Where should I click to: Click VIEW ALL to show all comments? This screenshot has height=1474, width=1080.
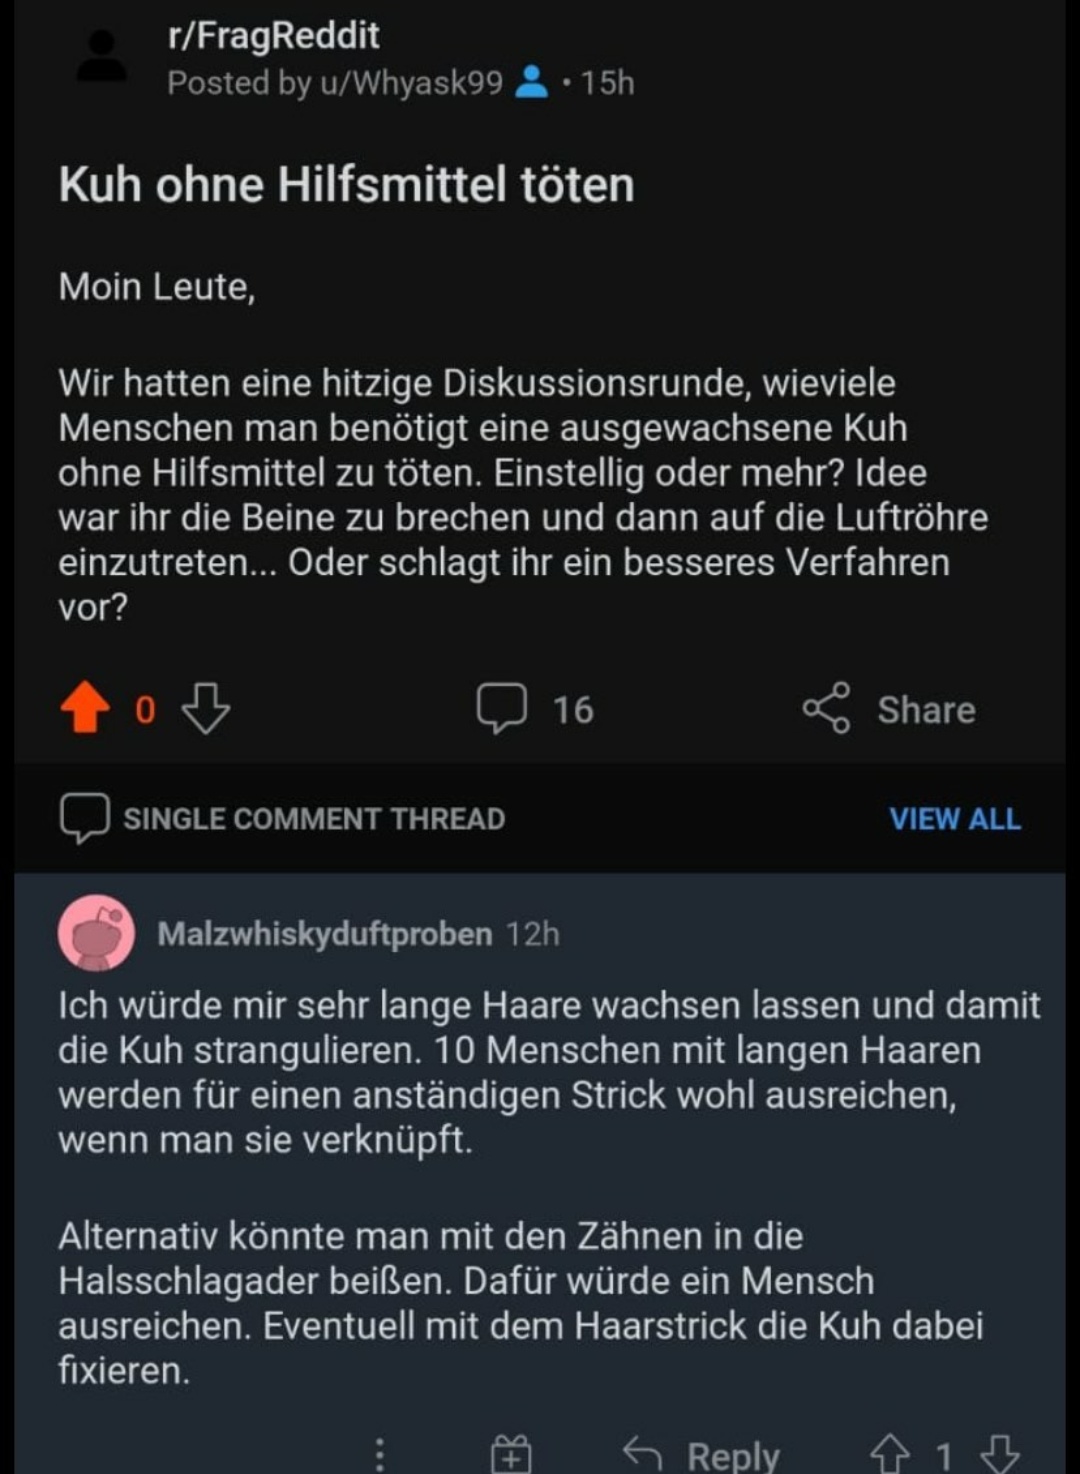click(955, 819)
